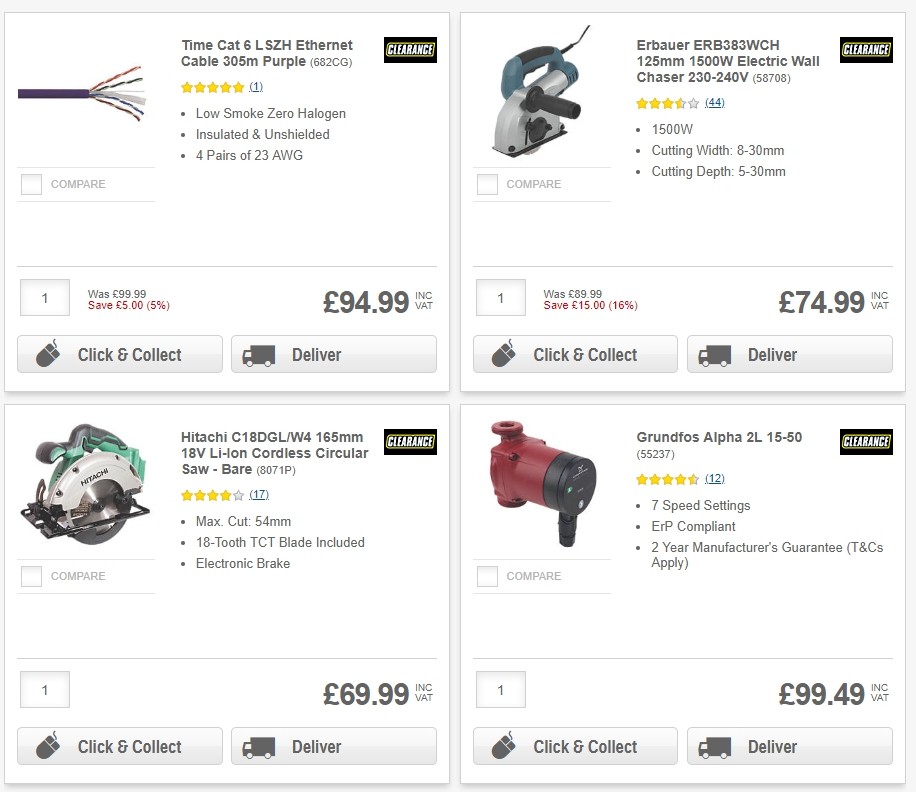
Task: Select the Click & Collect button for Erbauer chaser
Action: tap(575, 354)
